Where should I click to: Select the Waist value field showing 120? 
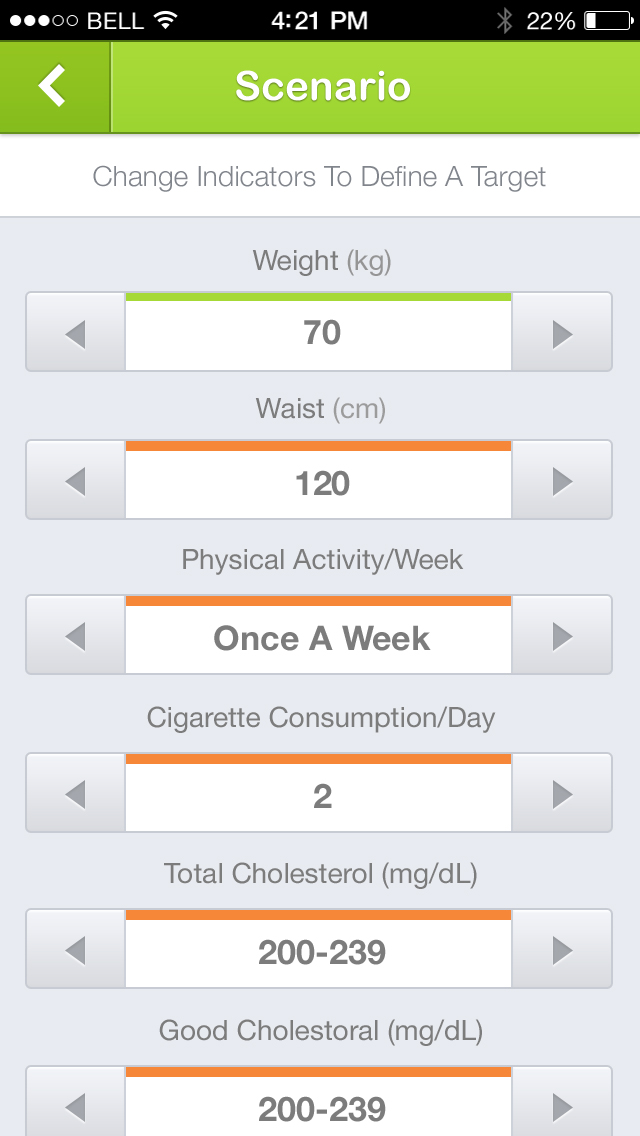tap(319, 484)
